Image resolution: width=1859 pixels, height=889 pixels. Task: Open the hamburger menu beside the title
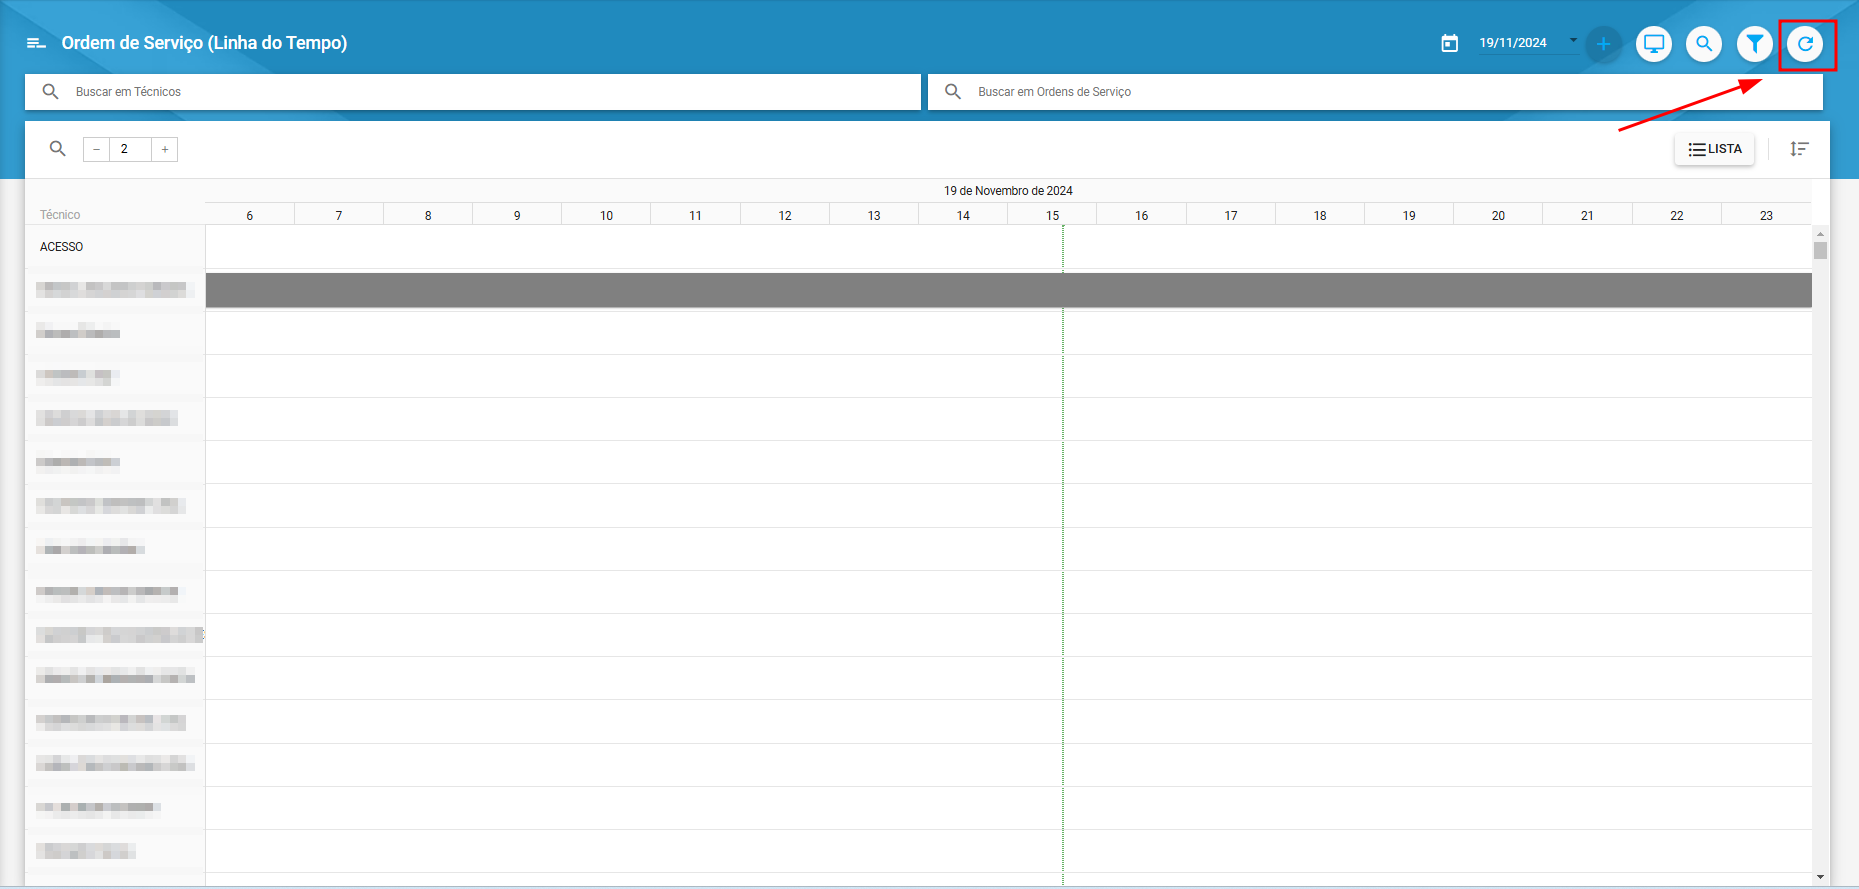click(36, 43)
